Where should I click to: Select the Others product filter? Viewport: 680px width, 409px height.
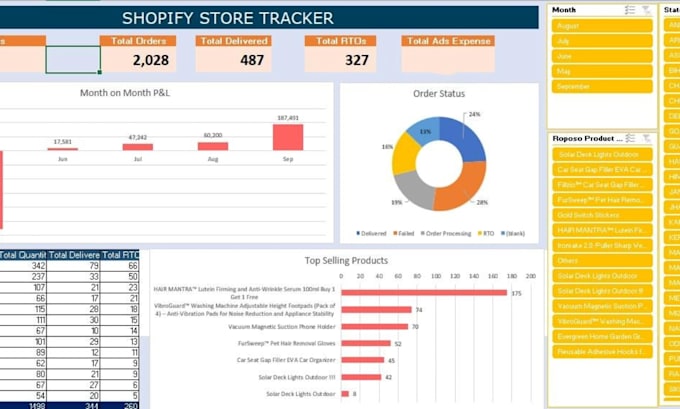point(602,261)
